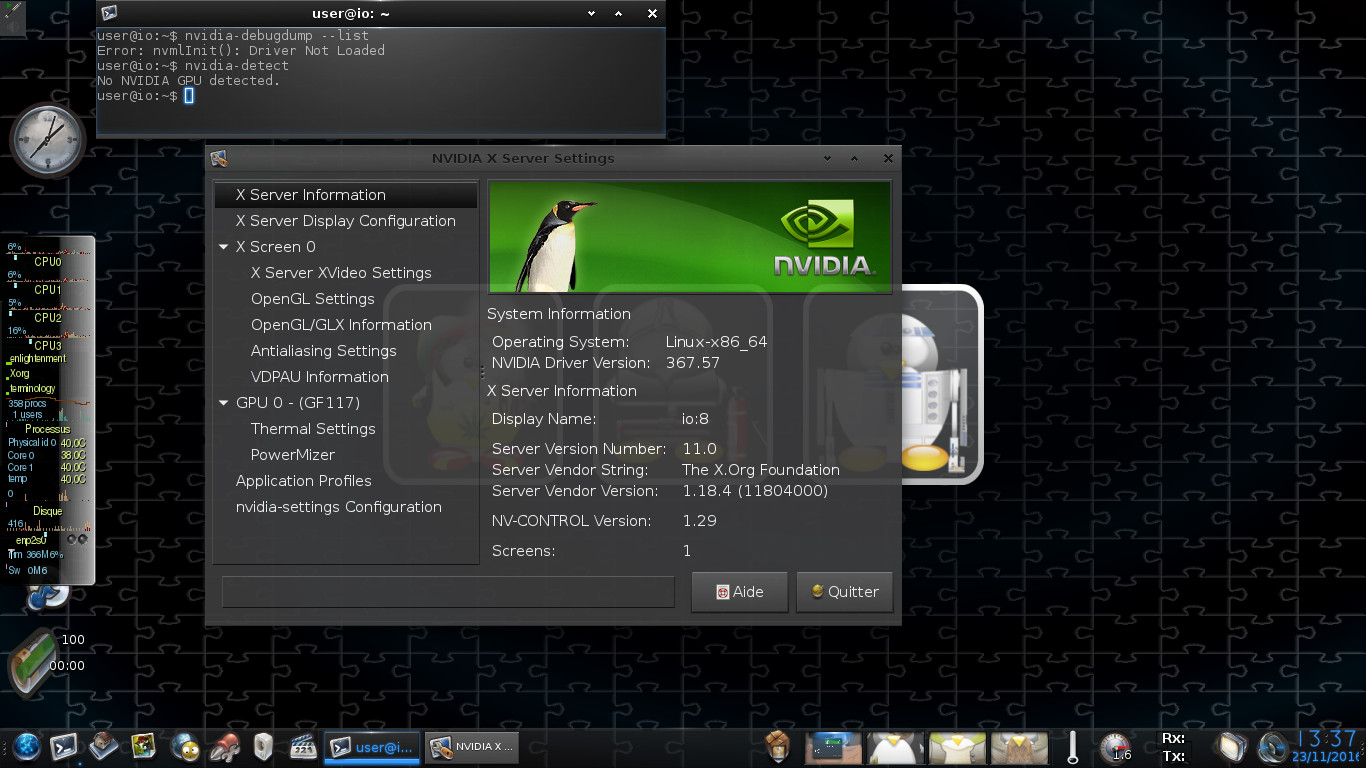1366x768 pixels.
Task: Open the PowerMizer page
Action: pos(293,455)
